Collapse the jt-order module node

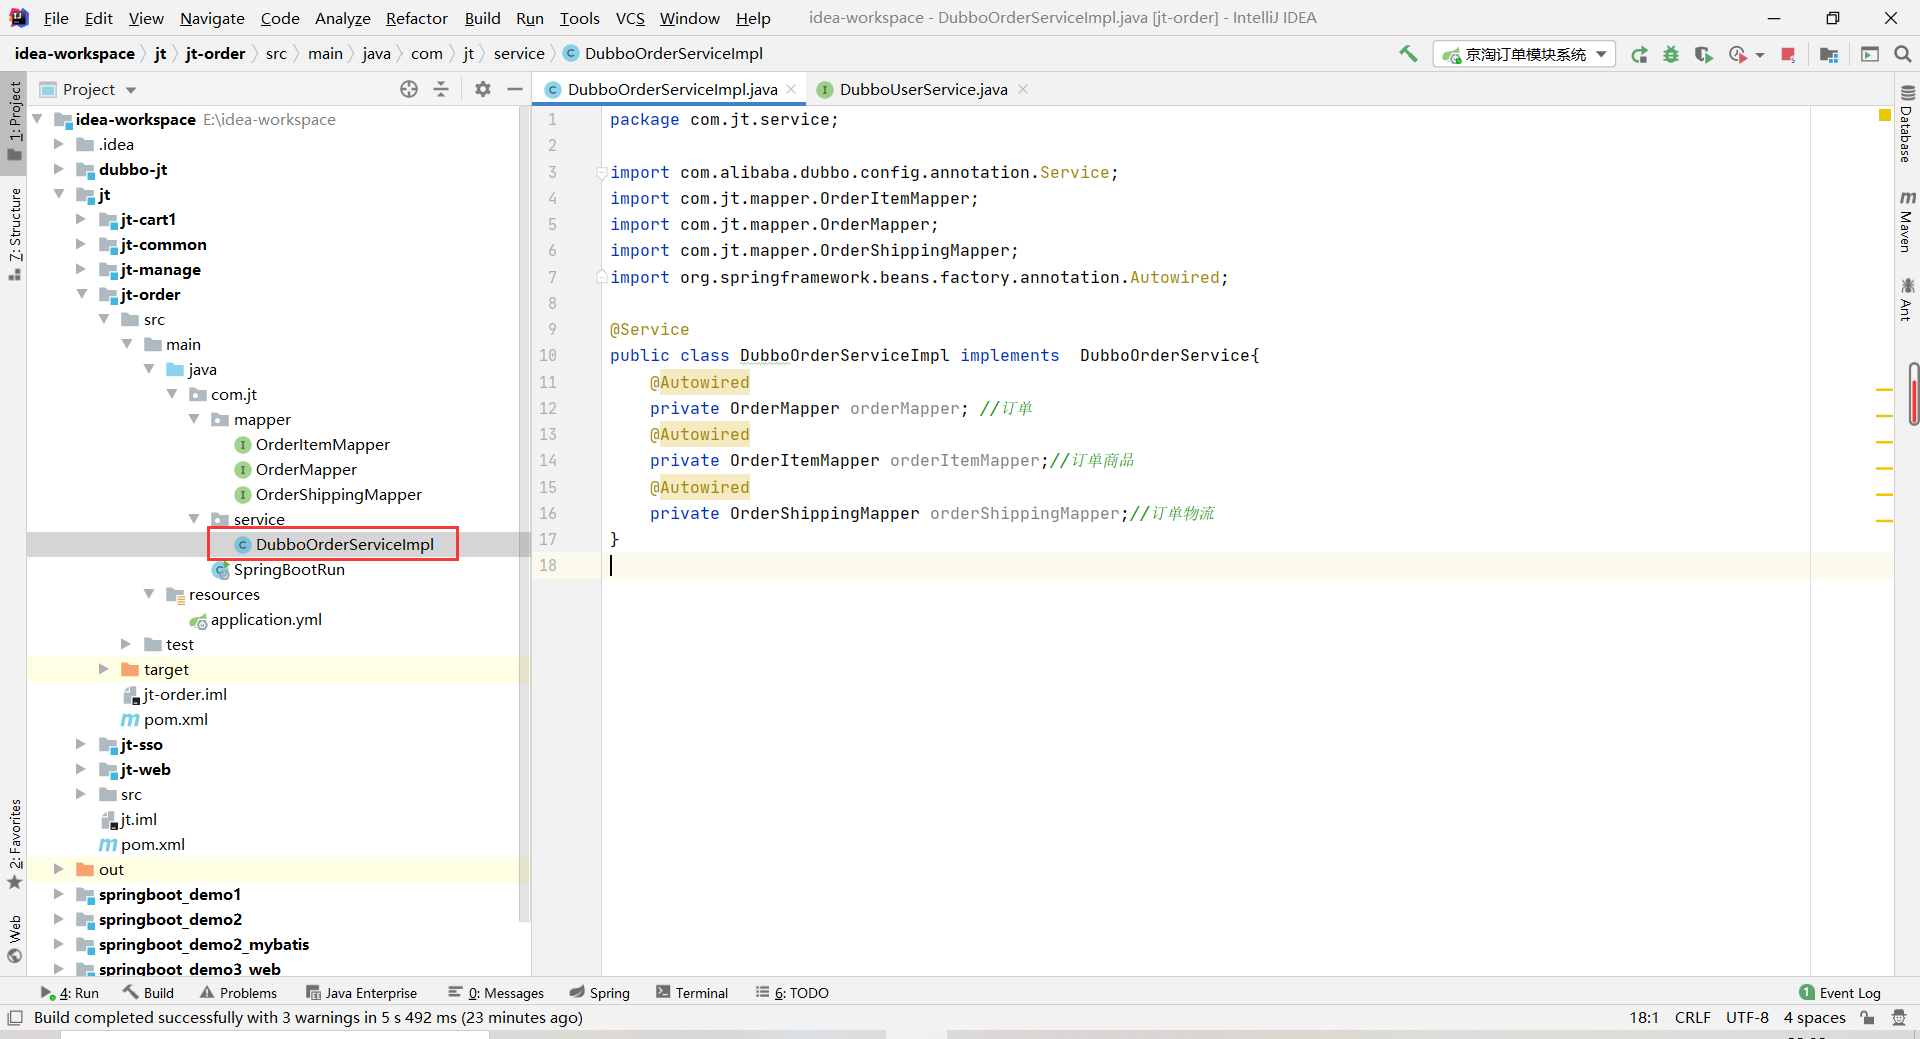tap(82, 294)
